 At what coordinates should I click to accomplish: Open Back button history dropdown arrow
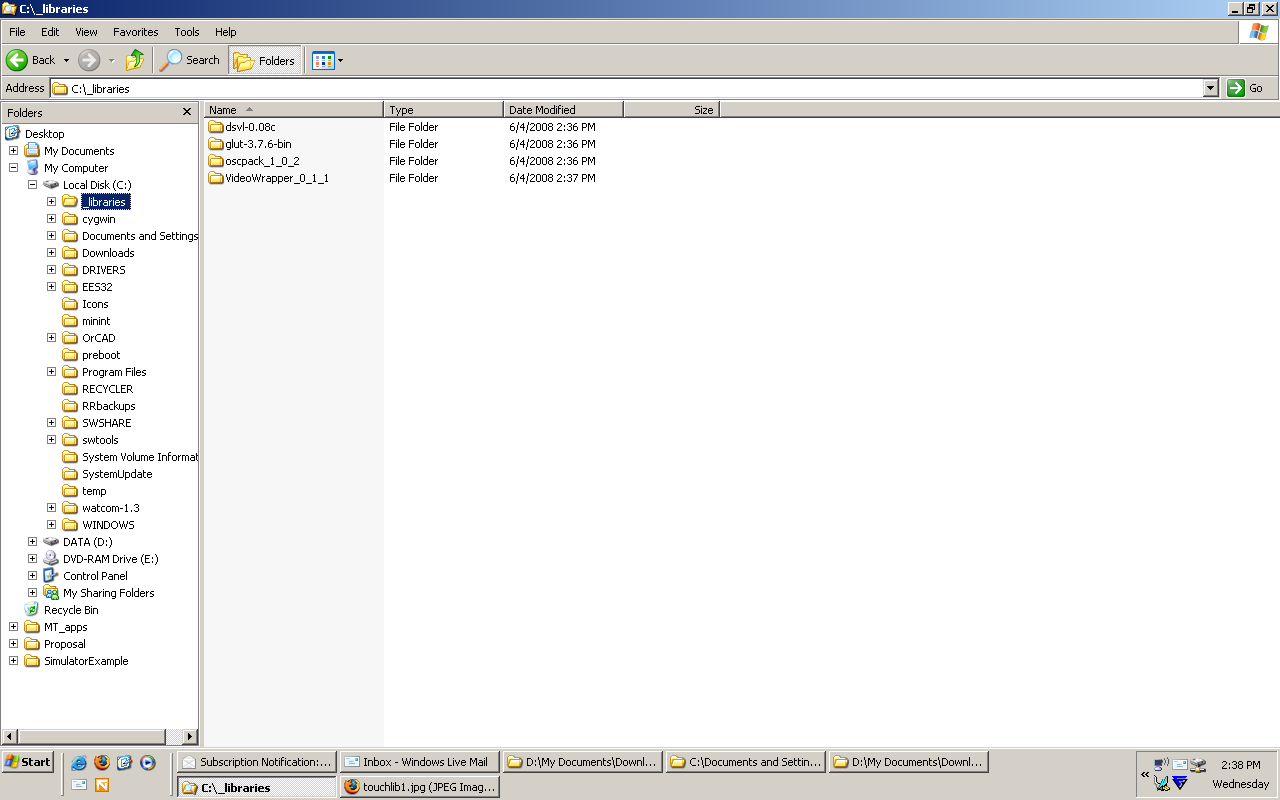[66, 60]
